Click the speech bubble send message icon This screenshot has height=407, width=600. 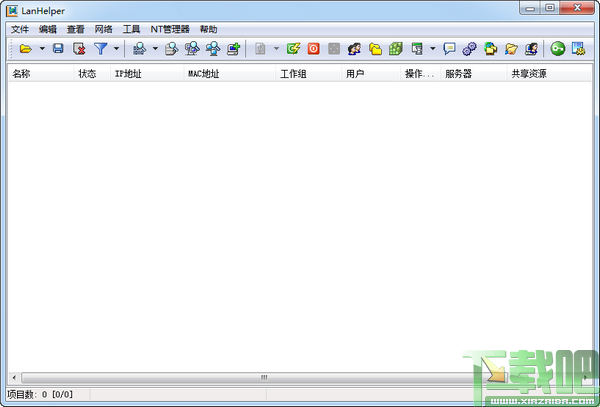click(x=449, y=49)
